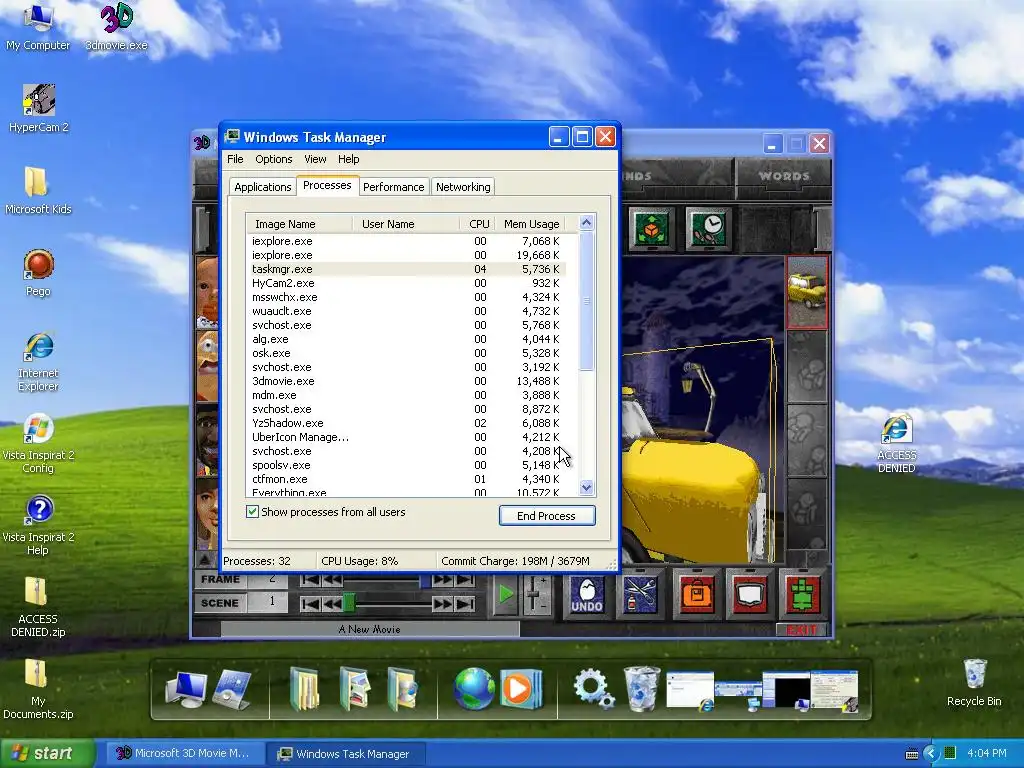Click the A New Movie title field
The width and height of the screenshot is (1024, 768).
[370, 630]
